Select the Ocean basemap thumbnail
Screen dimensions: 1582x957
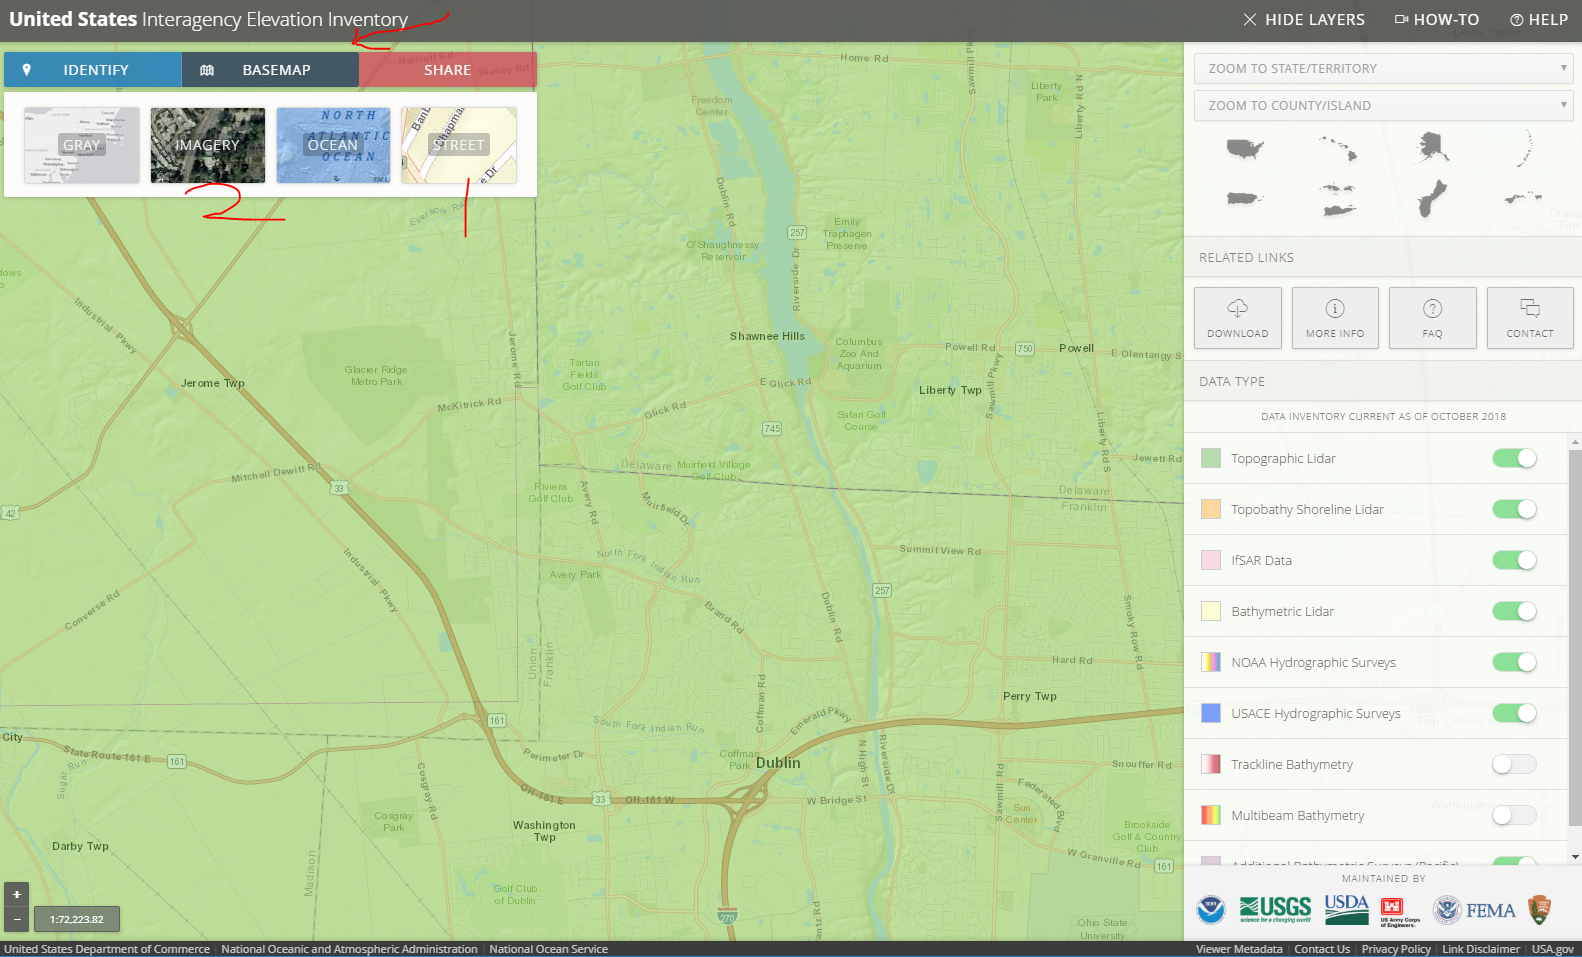click(333, 145)
